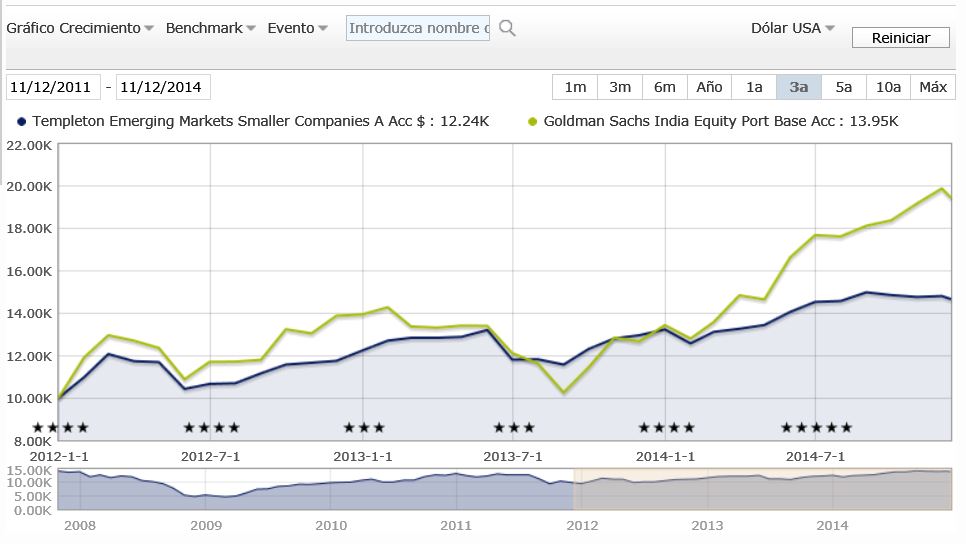966x544 pixels.
Task: Select the 1m time range
Action: (575, 87)
